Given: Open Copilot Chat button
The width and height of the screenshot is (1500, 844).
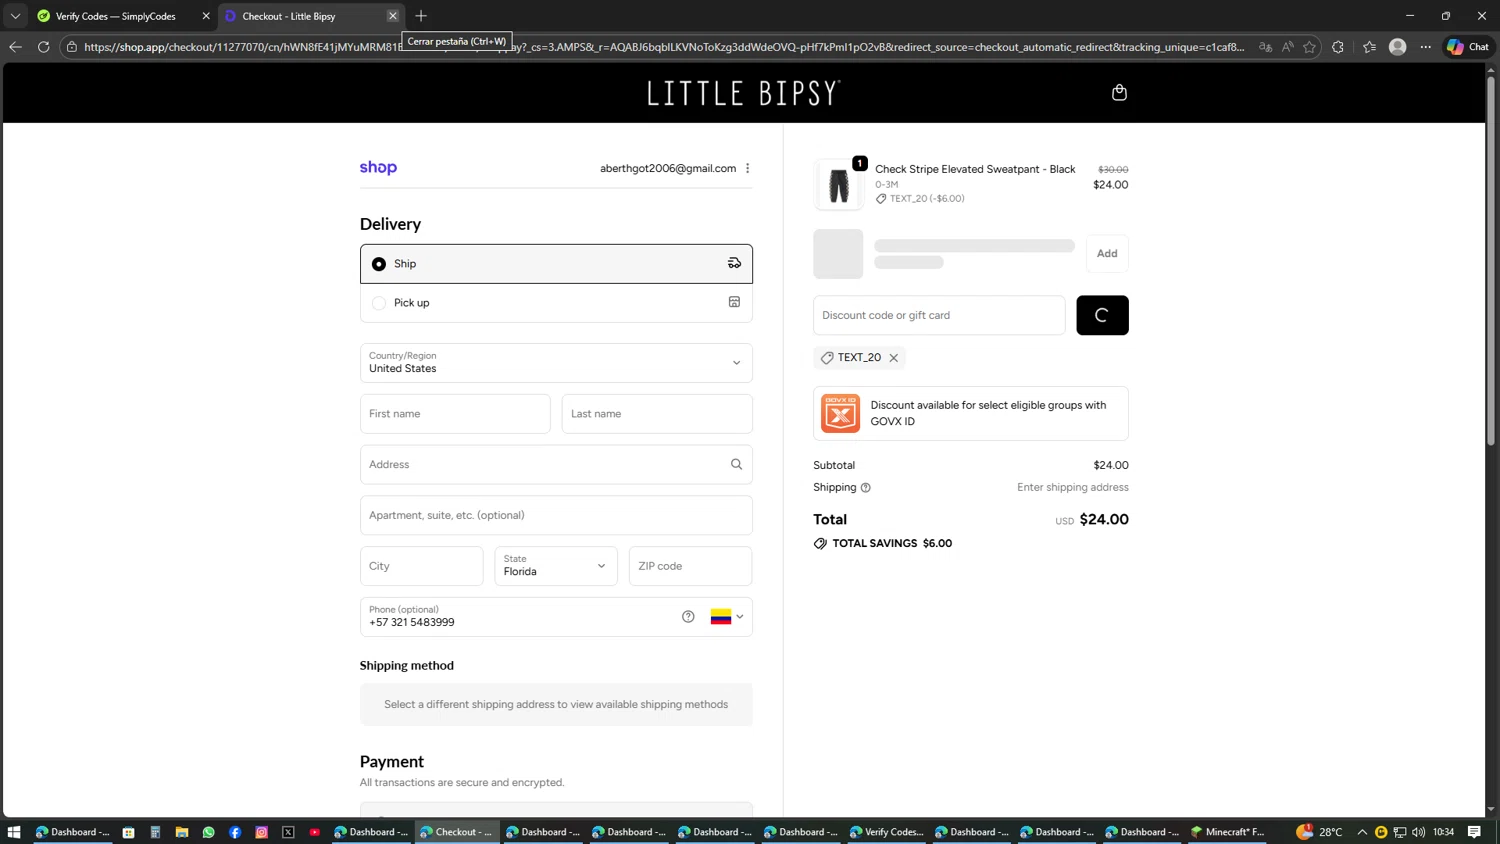Looking at the screenshot, I should coord(1468,47).
